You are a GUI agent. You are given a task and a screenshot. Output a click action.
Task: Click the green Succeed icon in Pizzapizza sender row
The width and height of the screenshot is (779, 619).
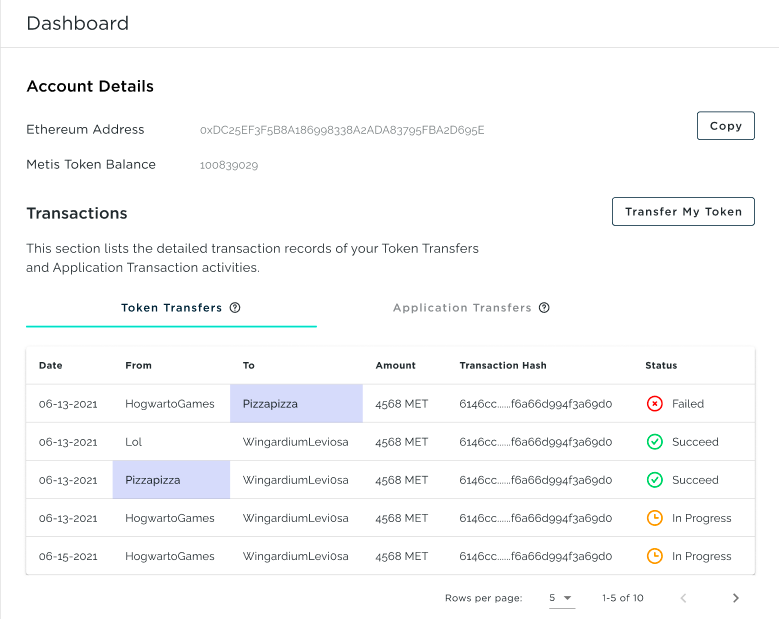655,480
